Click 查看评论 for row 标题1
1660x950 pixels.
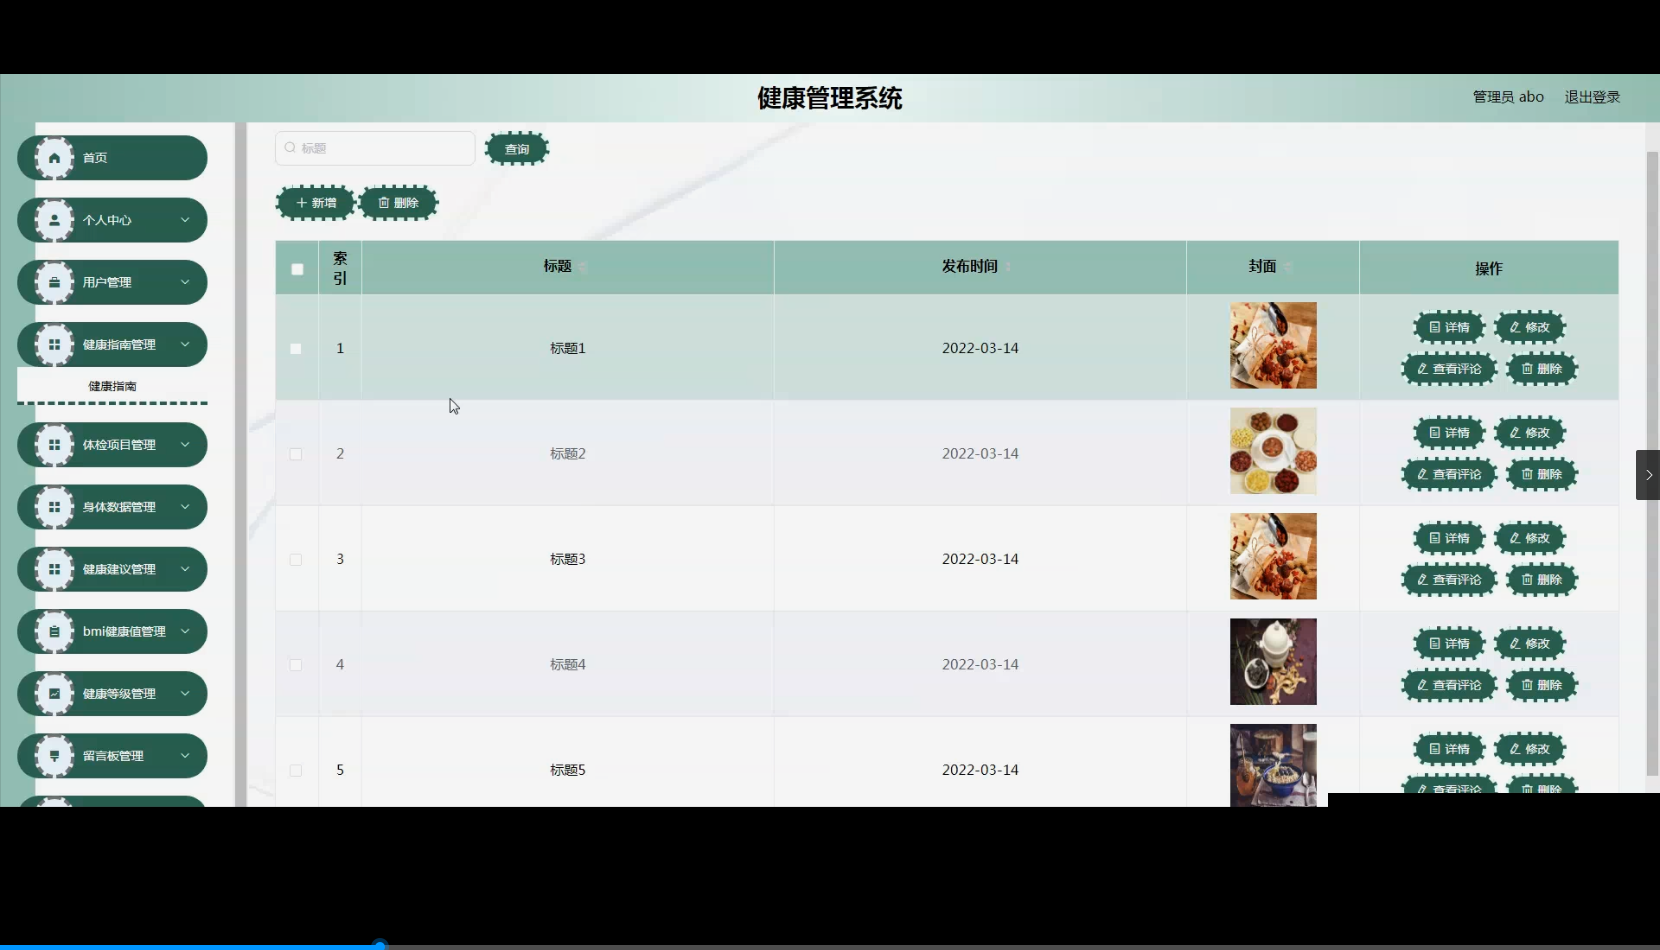[x=1449, y=369]
